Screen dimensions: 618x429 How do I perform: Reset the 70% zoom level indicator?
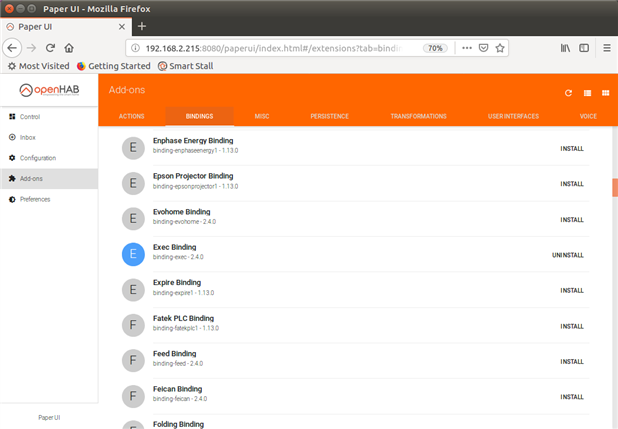pos(435,47)
